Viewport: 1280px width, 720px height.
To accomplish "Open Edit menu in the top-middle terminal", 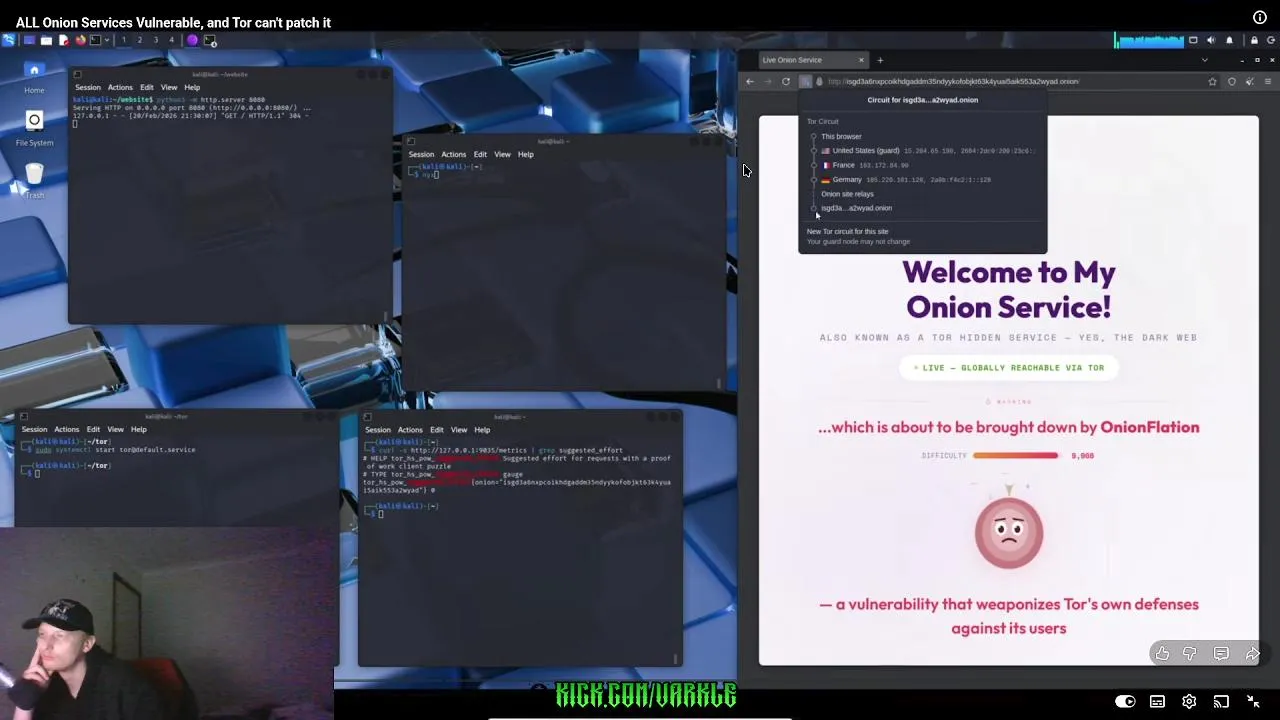I will tap(480, 154).
